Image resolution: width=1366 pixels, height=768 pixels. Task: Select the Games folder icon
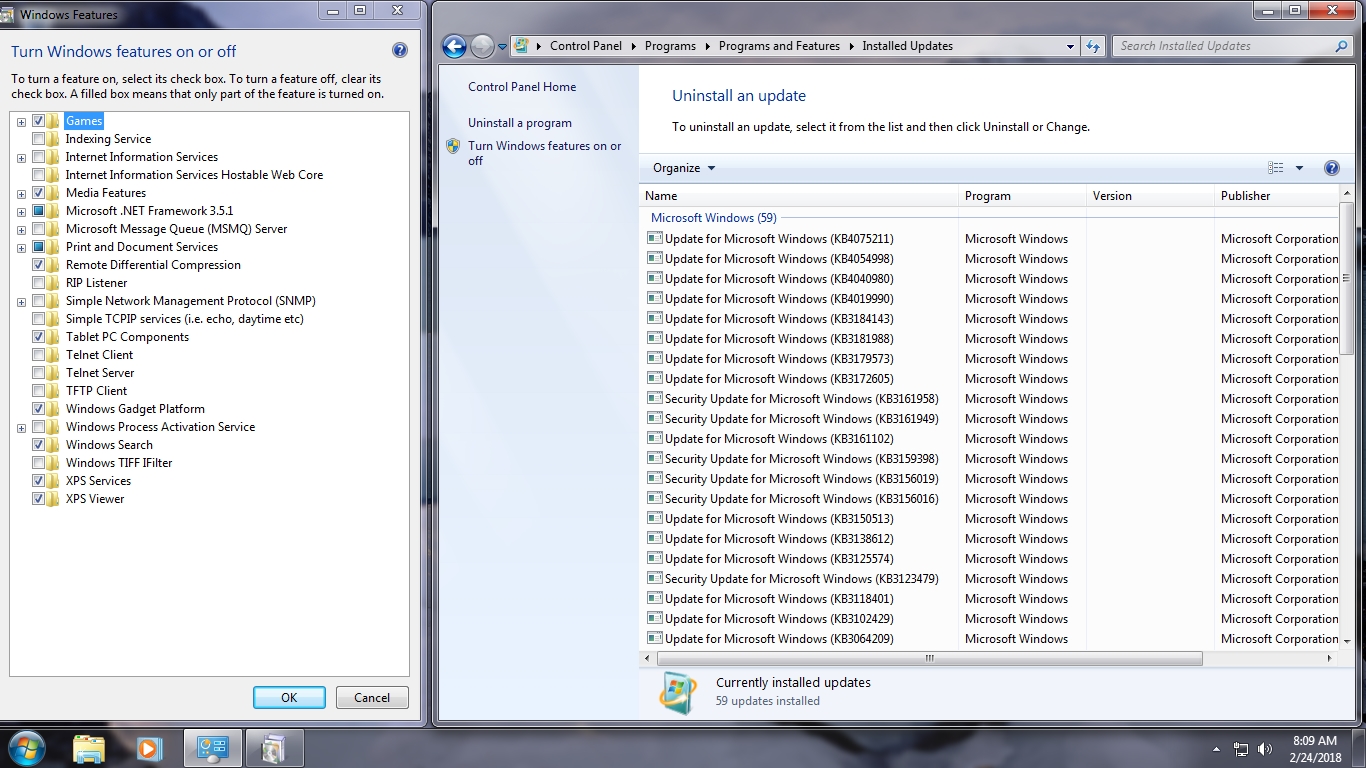(54, 121)
